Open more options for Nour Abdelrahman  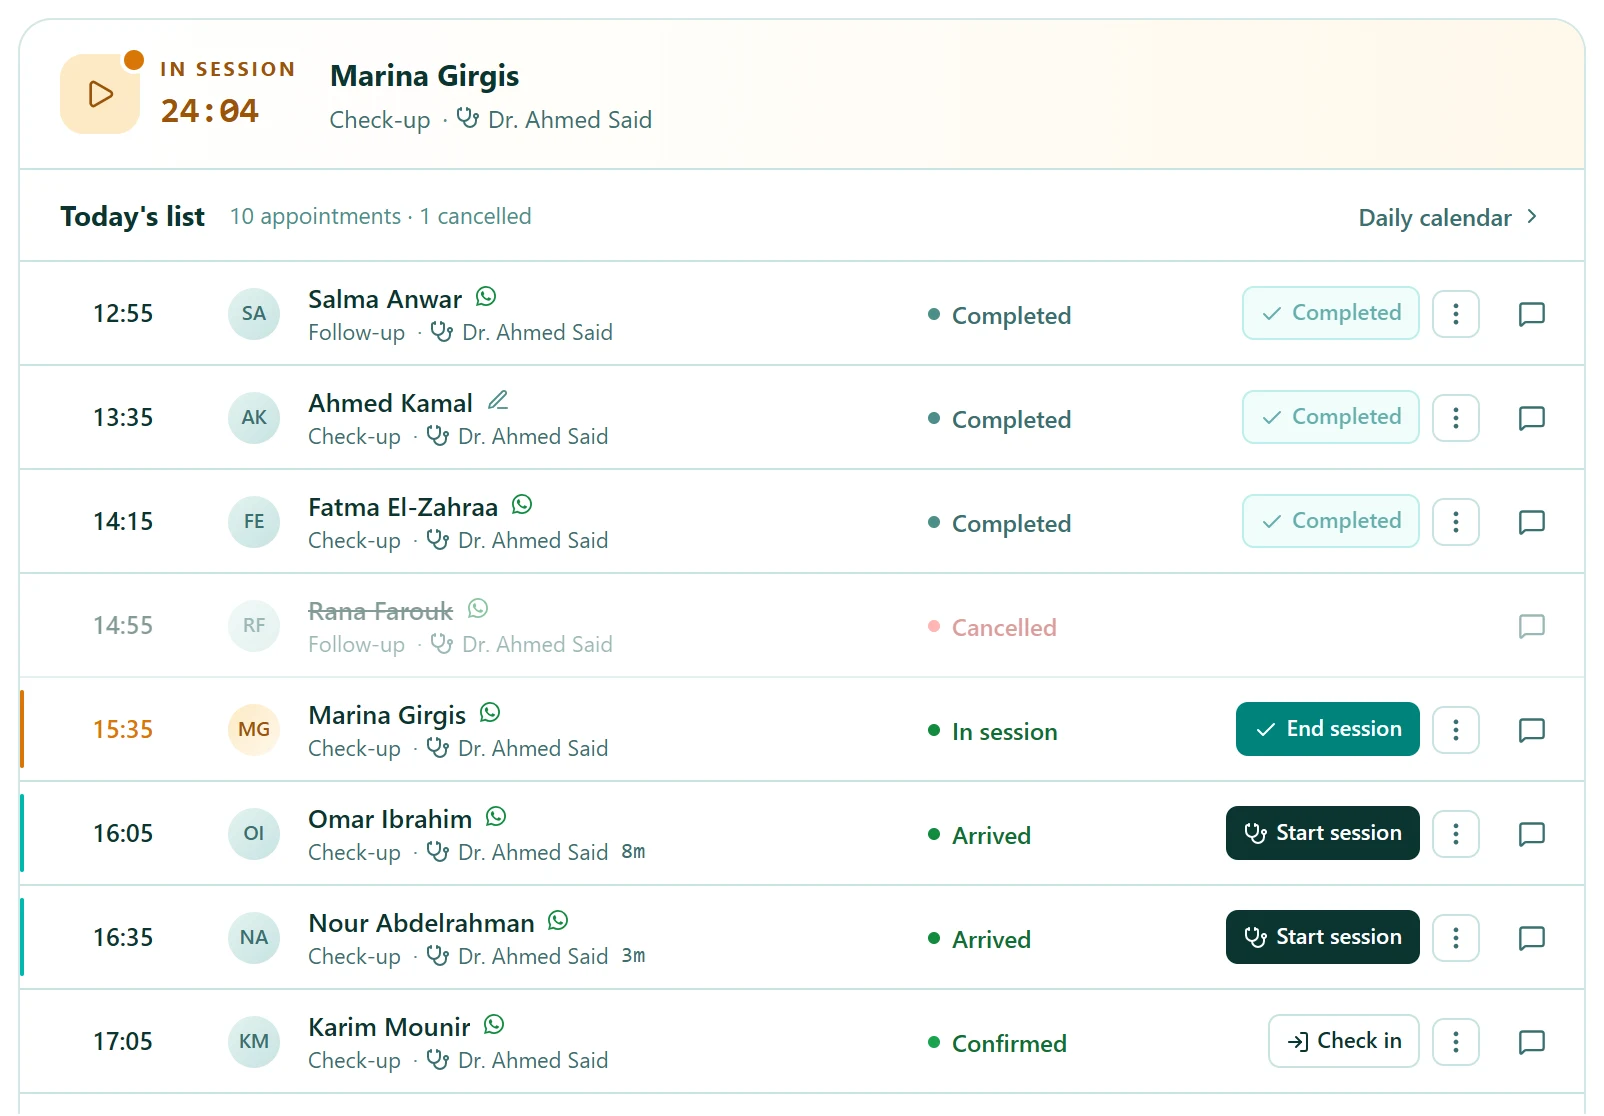coord(1456,938)
